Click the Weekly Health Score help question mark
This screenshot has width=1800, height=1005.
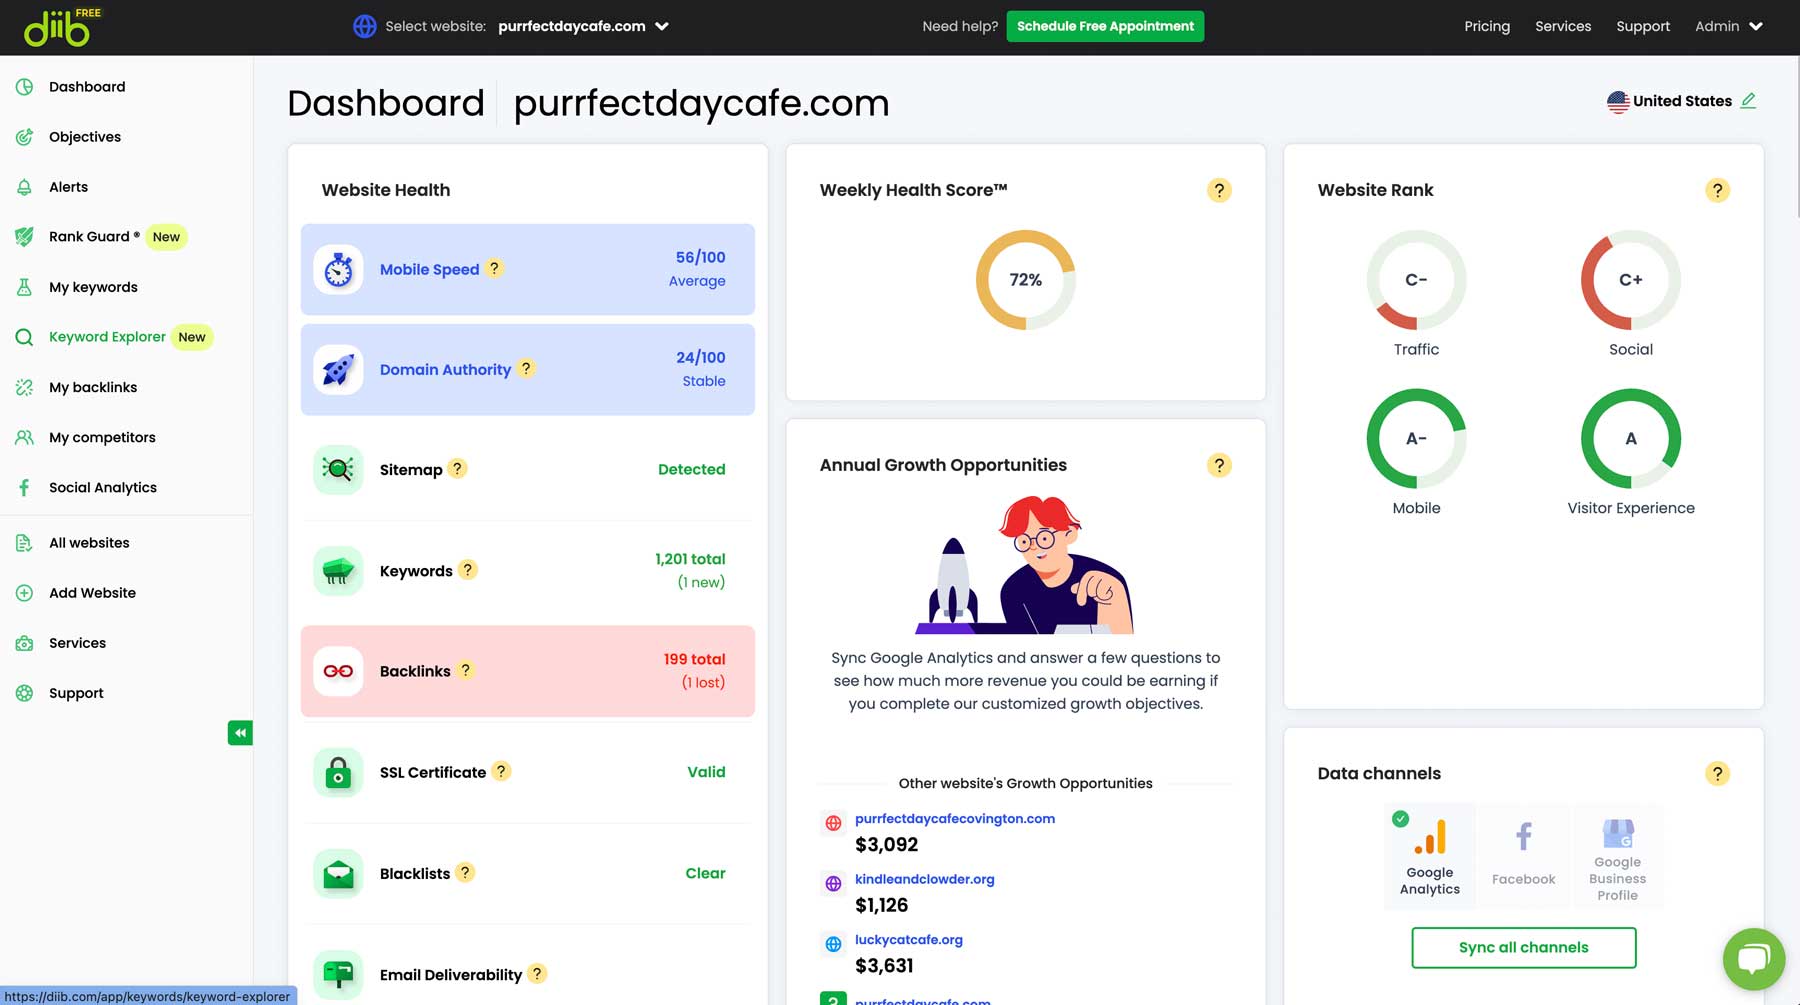coord(1219,190)
